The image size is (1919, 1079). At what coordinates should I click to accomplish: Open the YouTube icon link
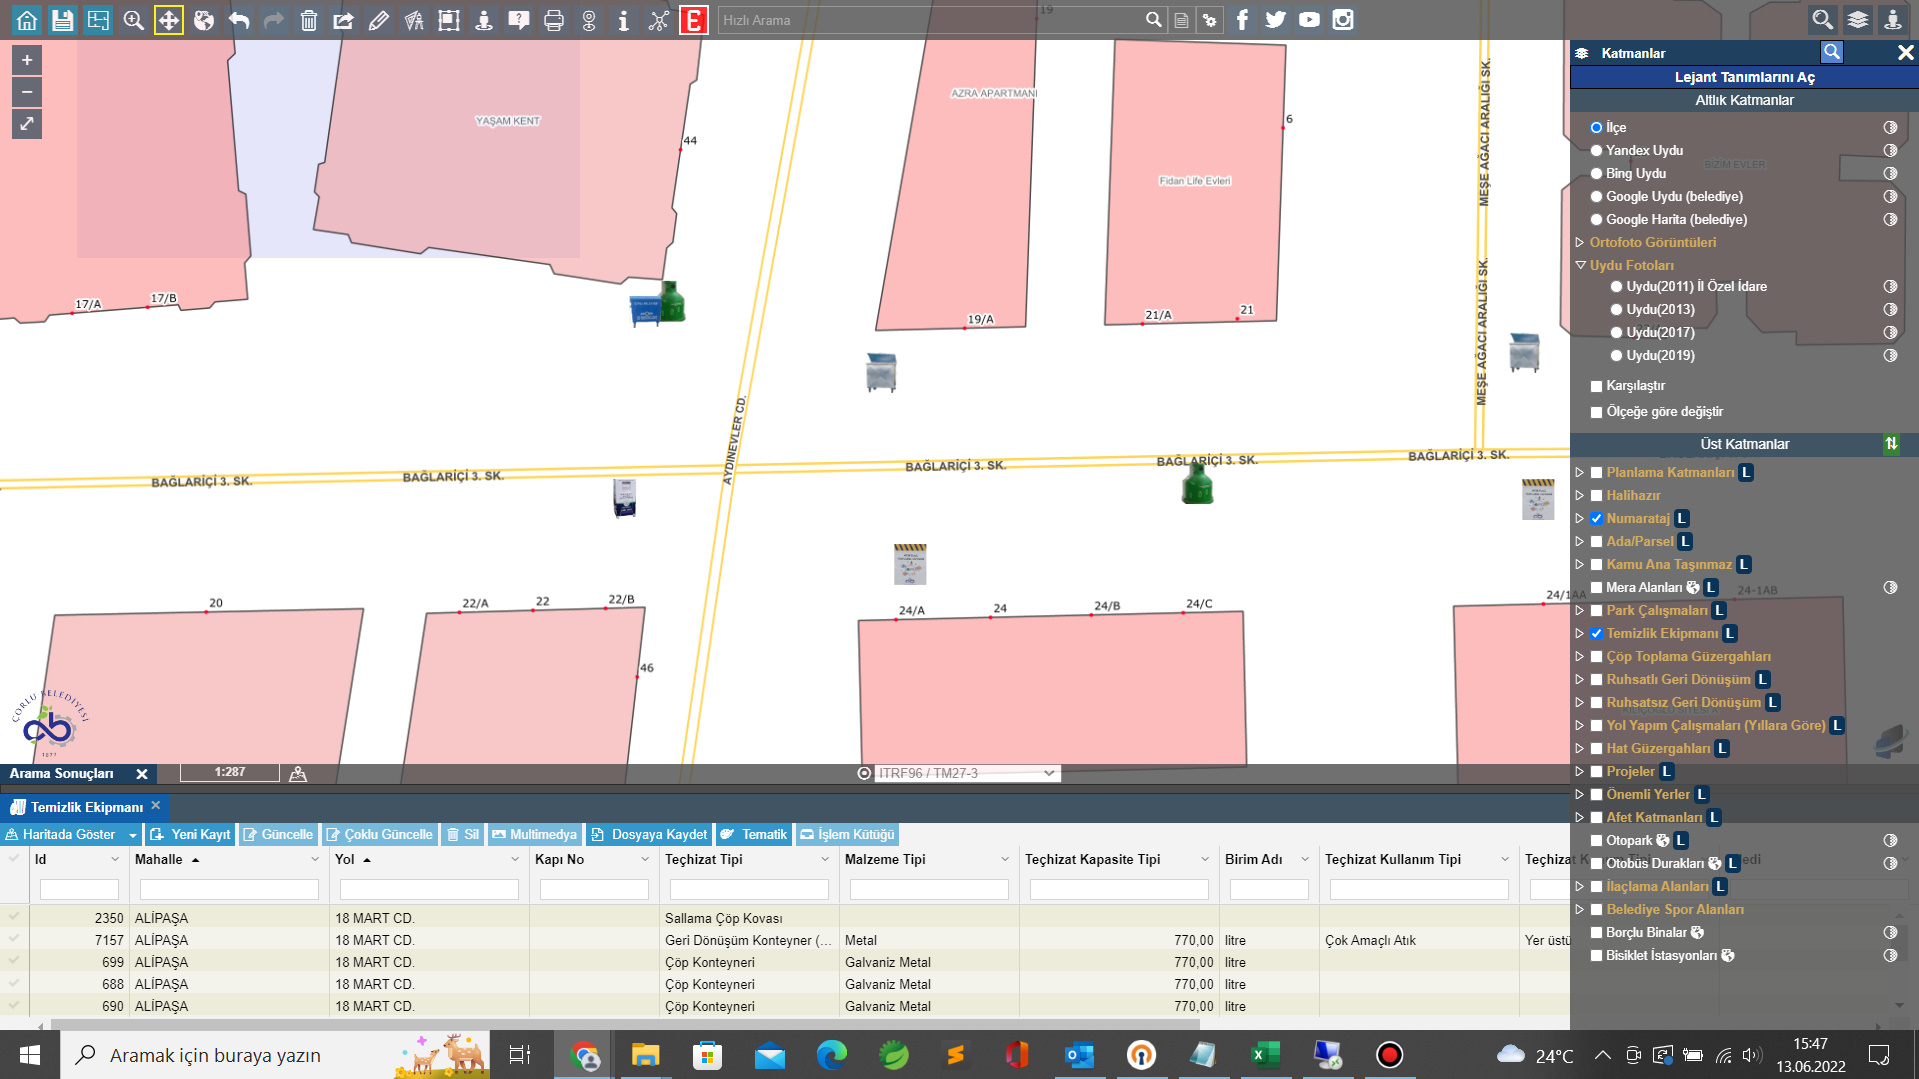(1309, 20)
